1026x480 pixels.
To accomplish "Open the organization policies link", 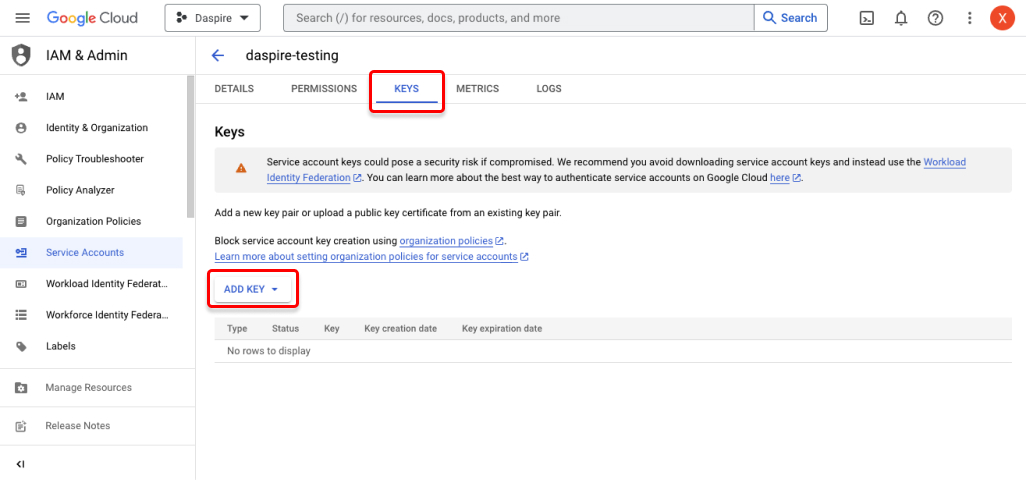I will (446, 241).
